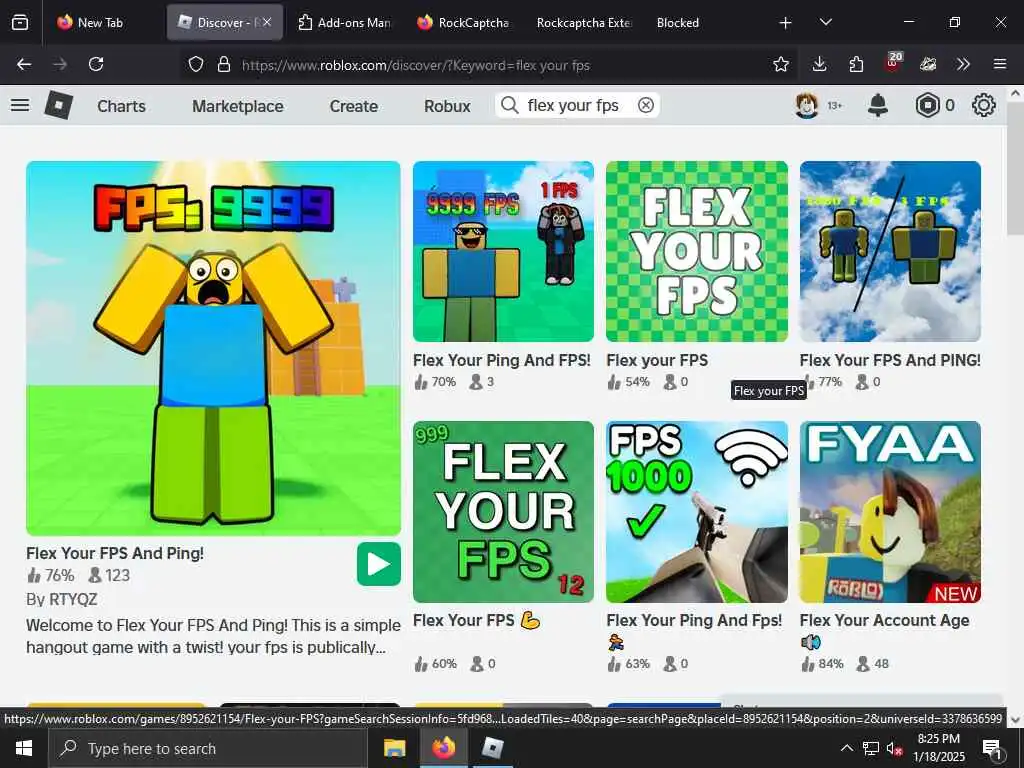
Task: Show more tools overflow chevrons
Action: point(963,64)
